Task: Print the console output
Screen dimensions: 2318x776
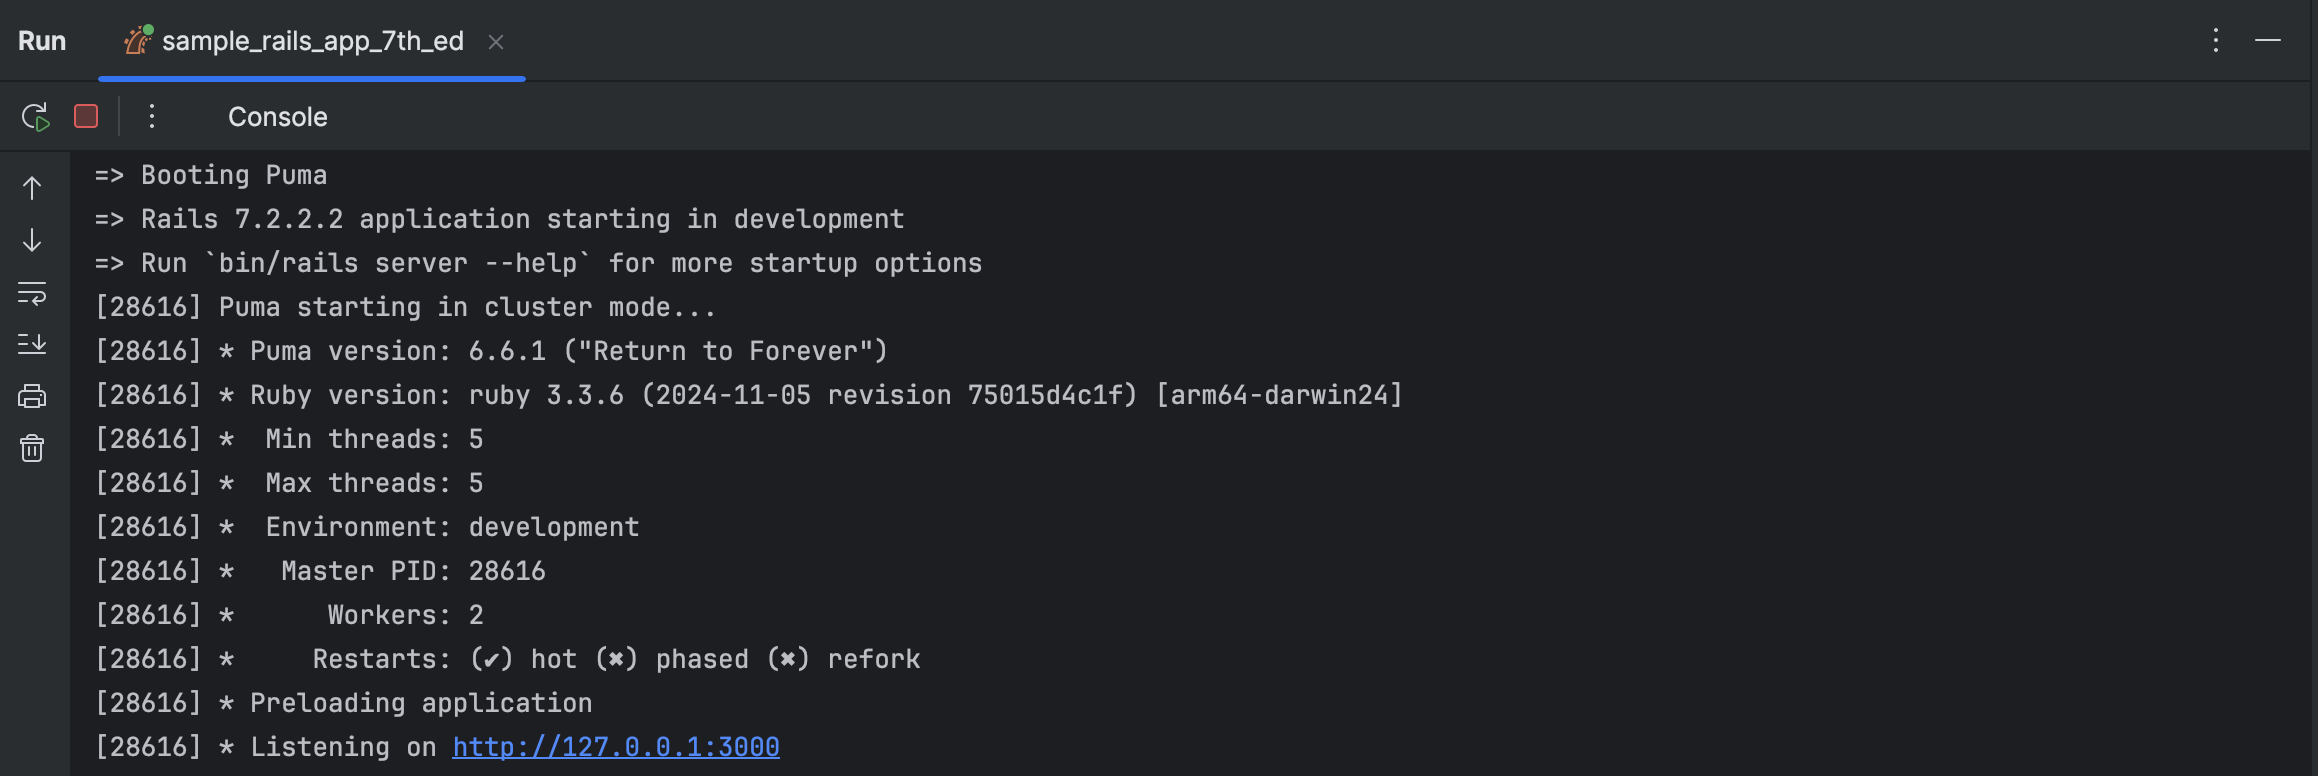Action: (x=32, y=396)
